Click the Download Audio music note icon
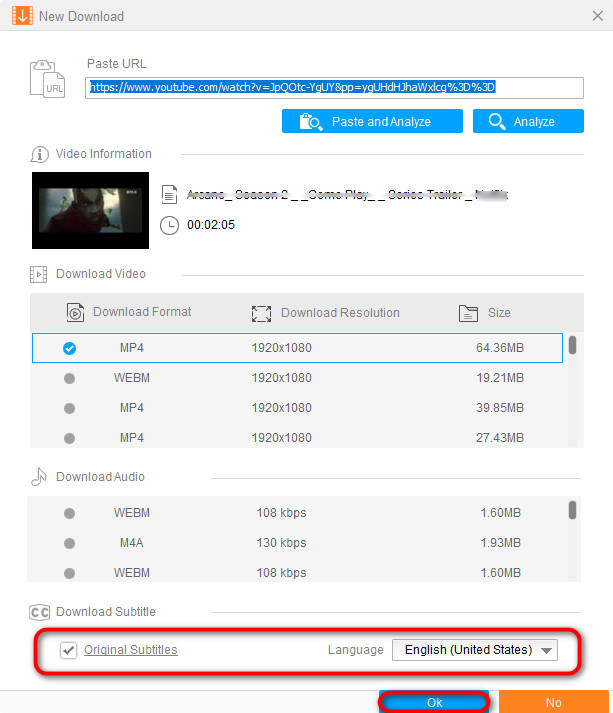The image size is (613, 713). pos(39,477)
